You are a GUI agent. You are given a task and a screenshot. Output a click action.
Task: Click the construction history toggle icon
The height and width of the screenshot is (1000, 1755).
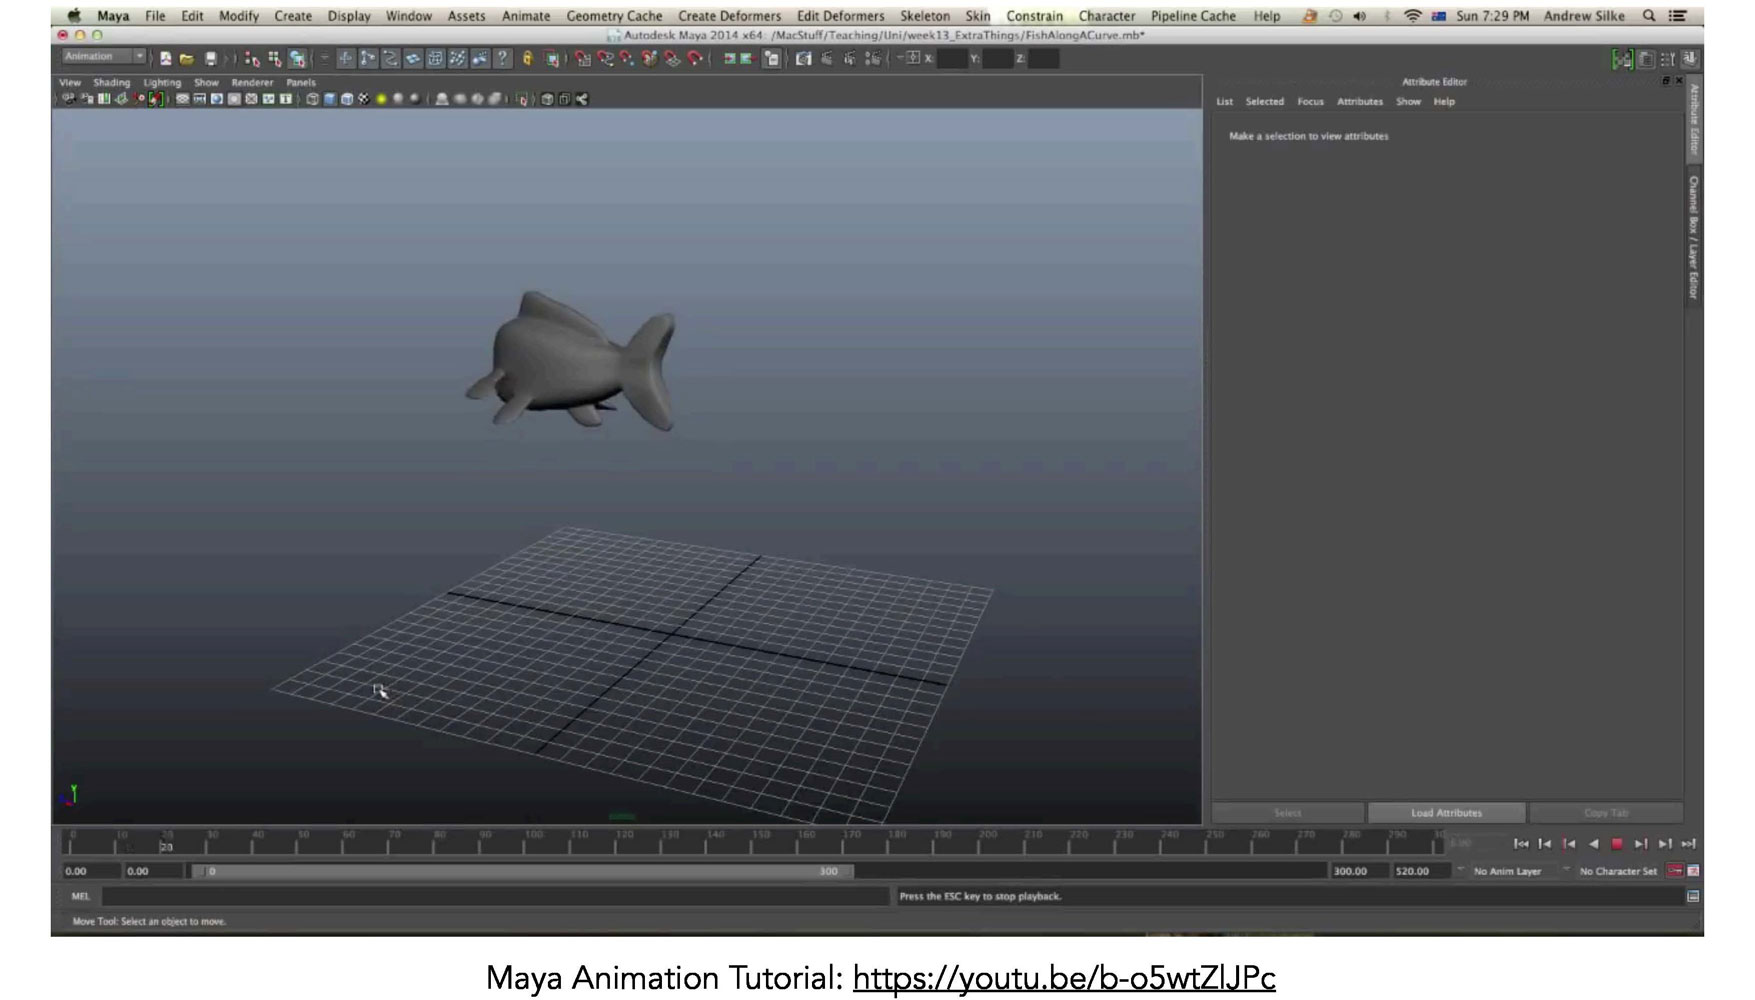pyautogui.click(x=772, y=58)
